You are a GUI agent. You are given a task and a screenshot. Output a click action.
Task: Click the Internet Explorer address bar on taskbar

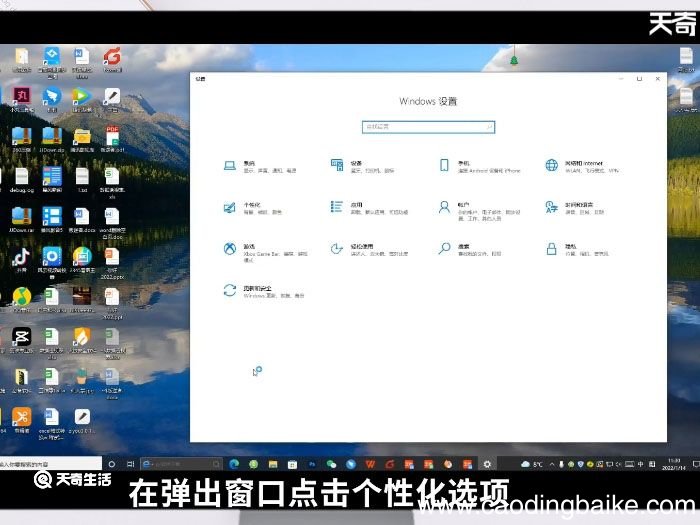pyautogui.click(x=181, y=464)
